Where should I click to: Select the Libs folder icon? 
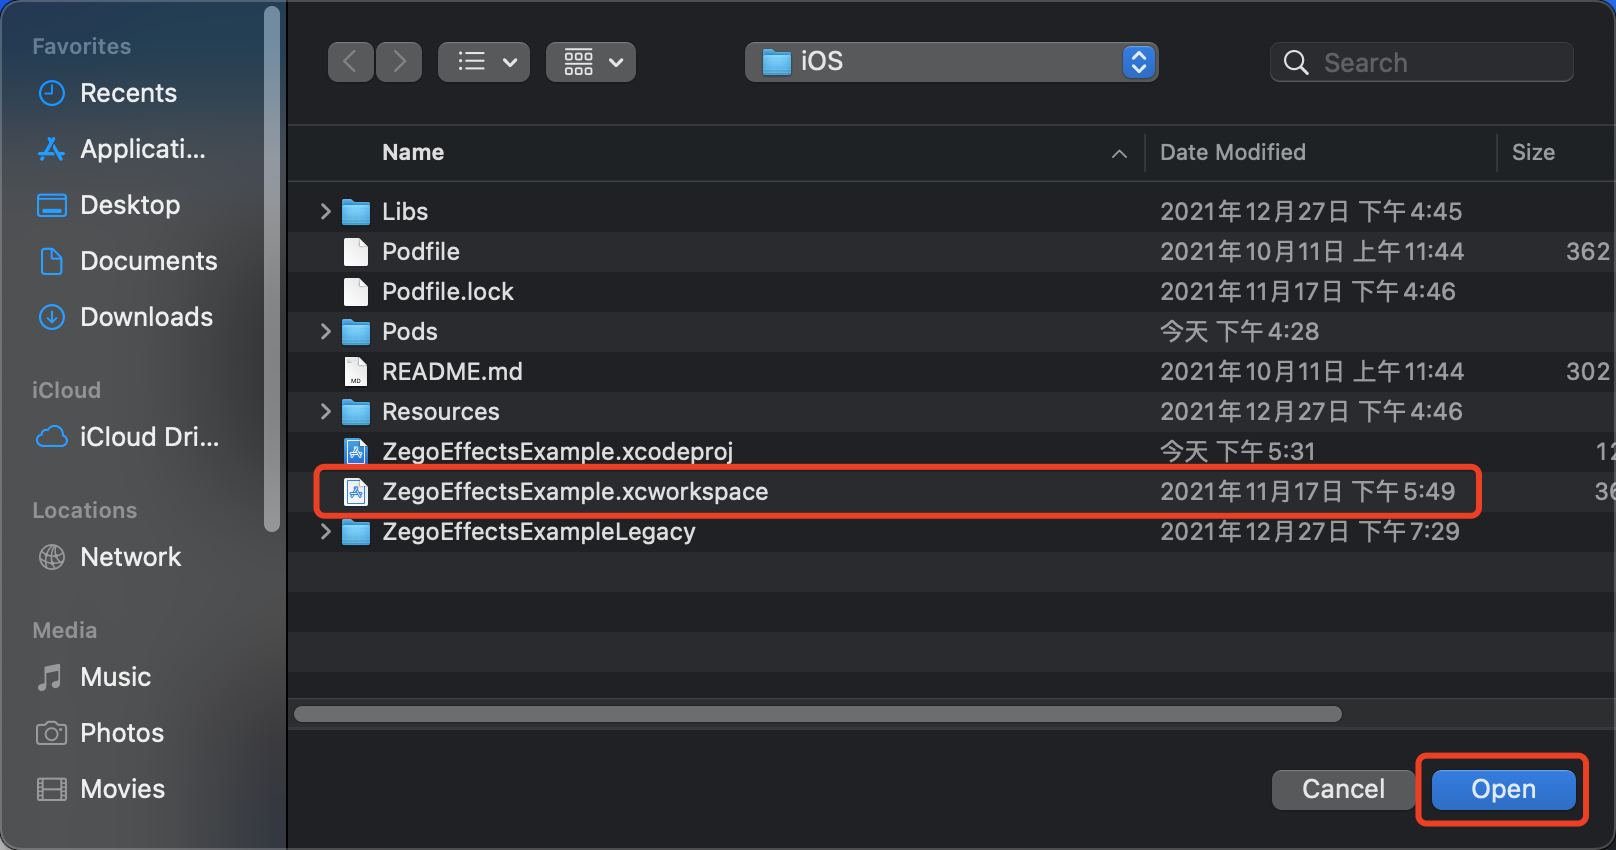356,212
